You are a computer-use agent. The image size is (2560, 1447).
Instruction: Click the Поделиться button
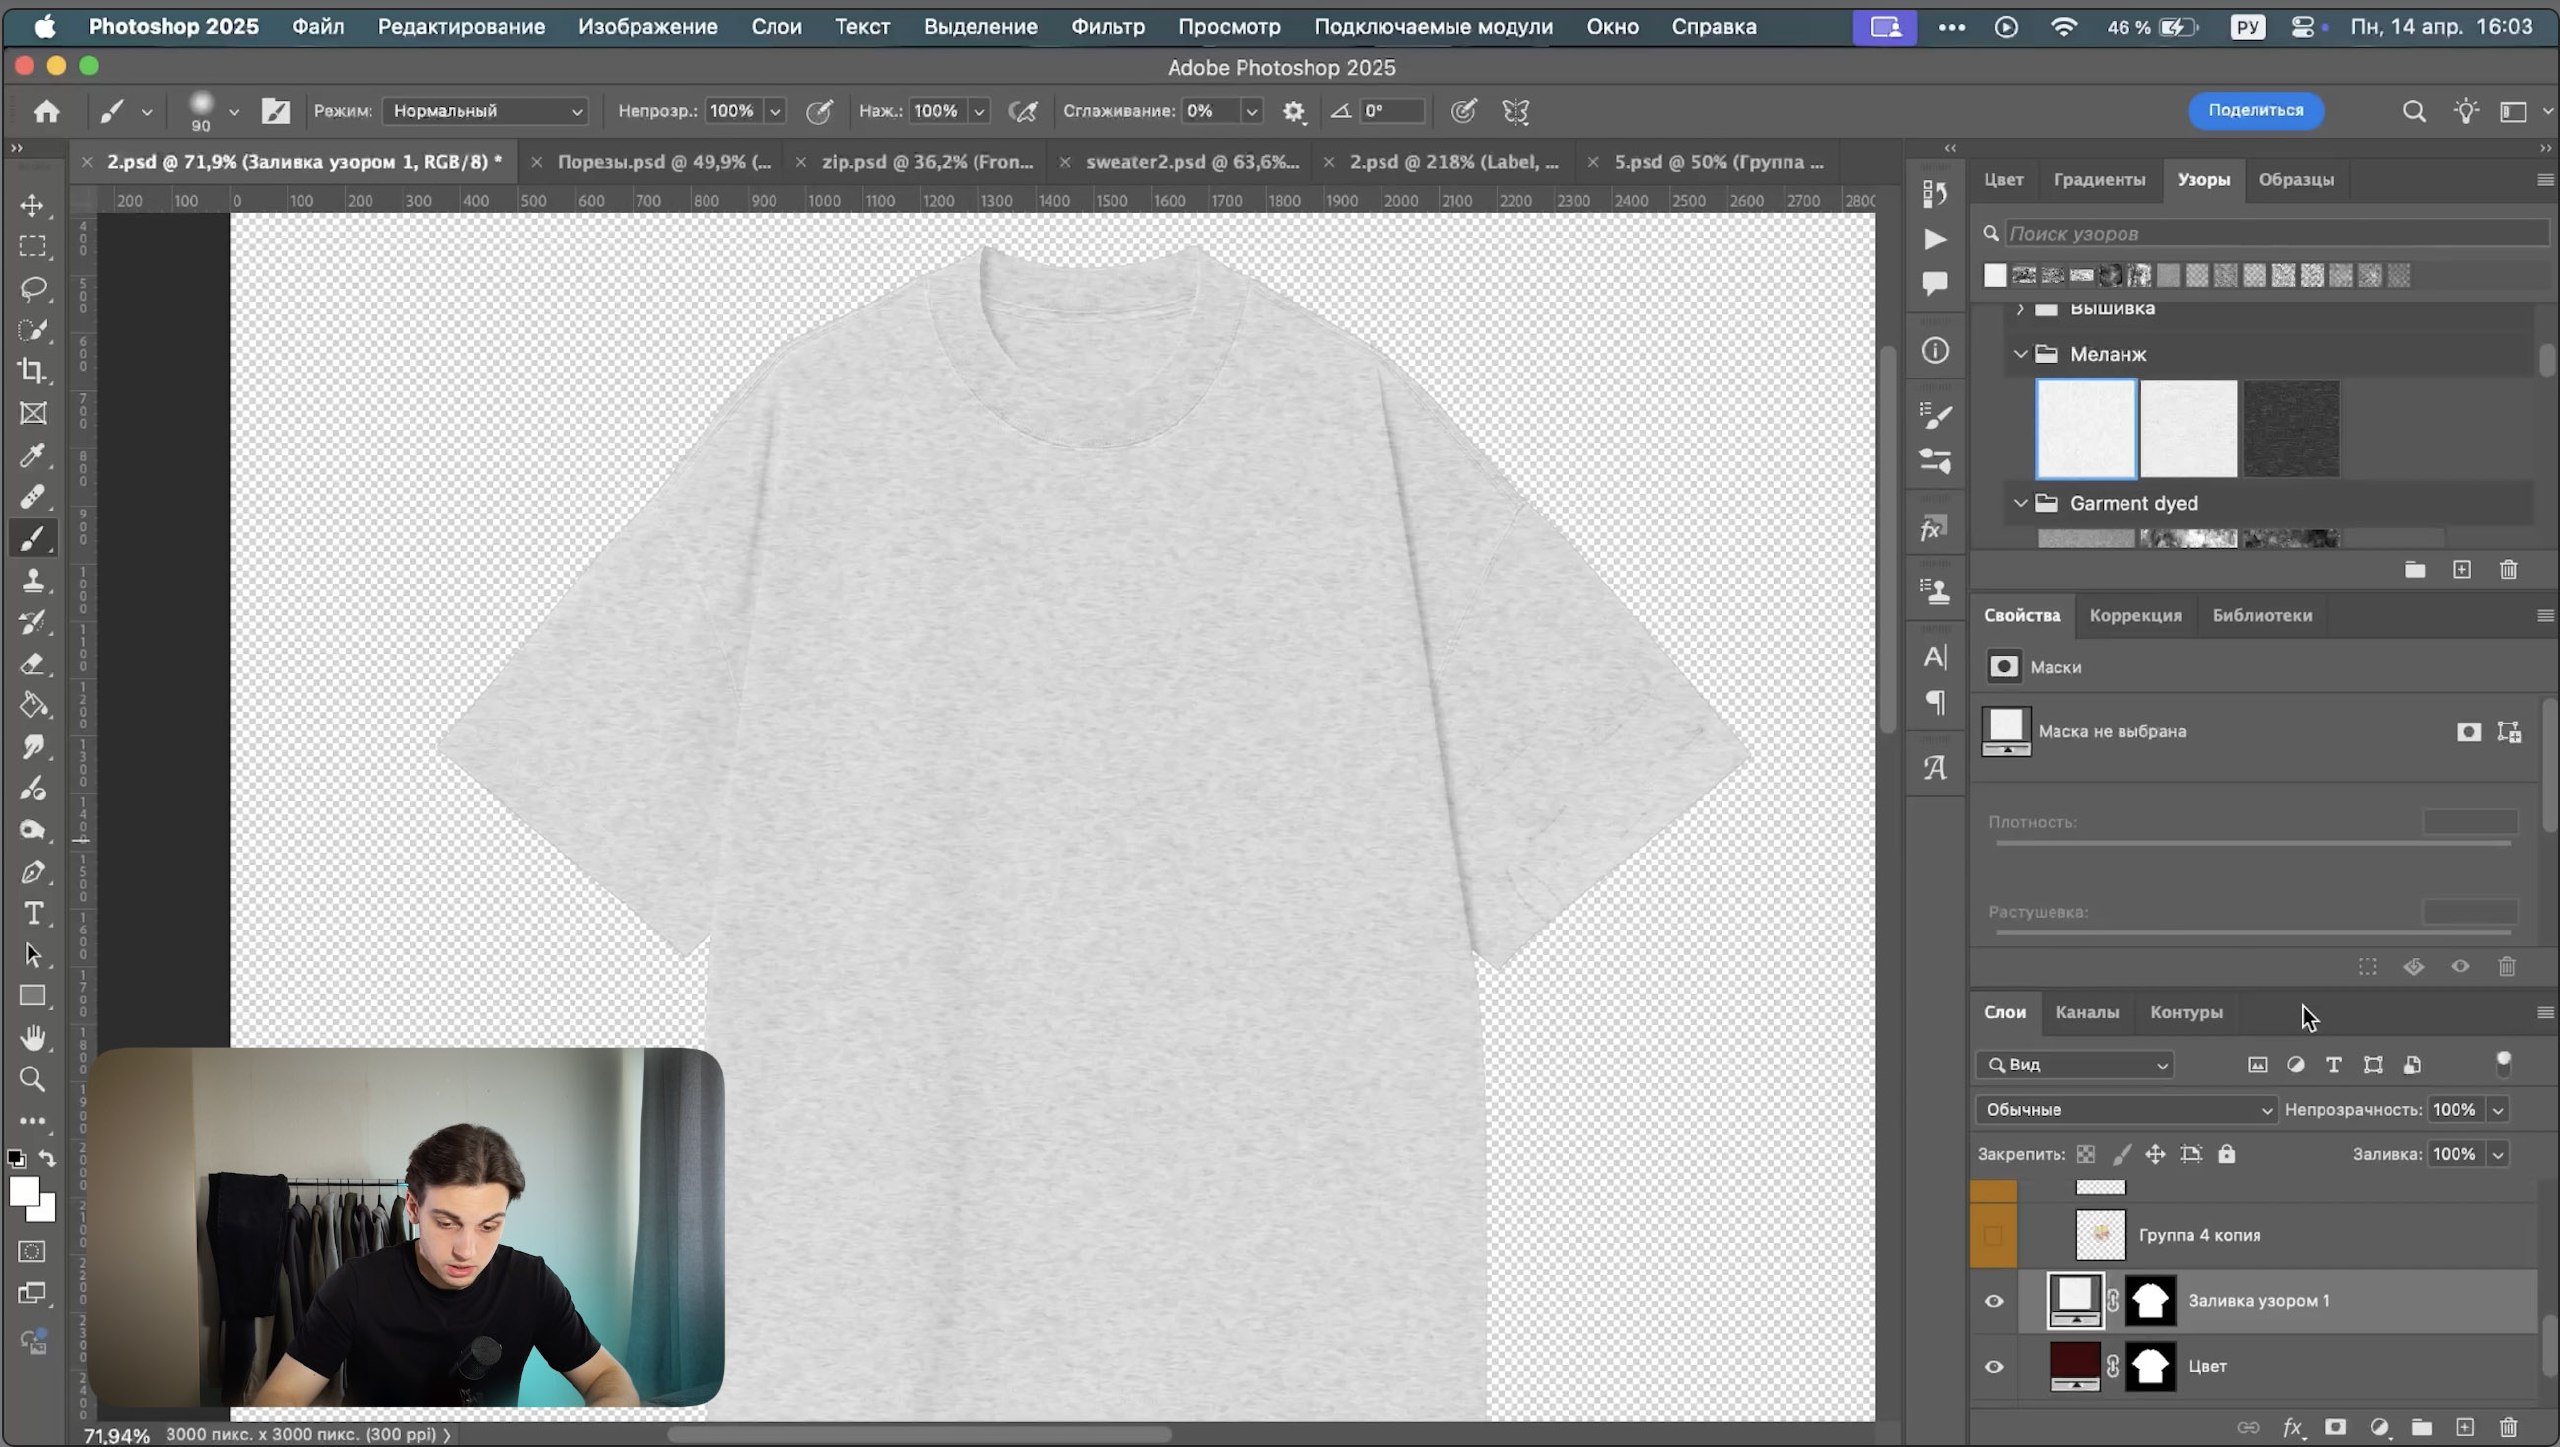[x=2255, y=110]
